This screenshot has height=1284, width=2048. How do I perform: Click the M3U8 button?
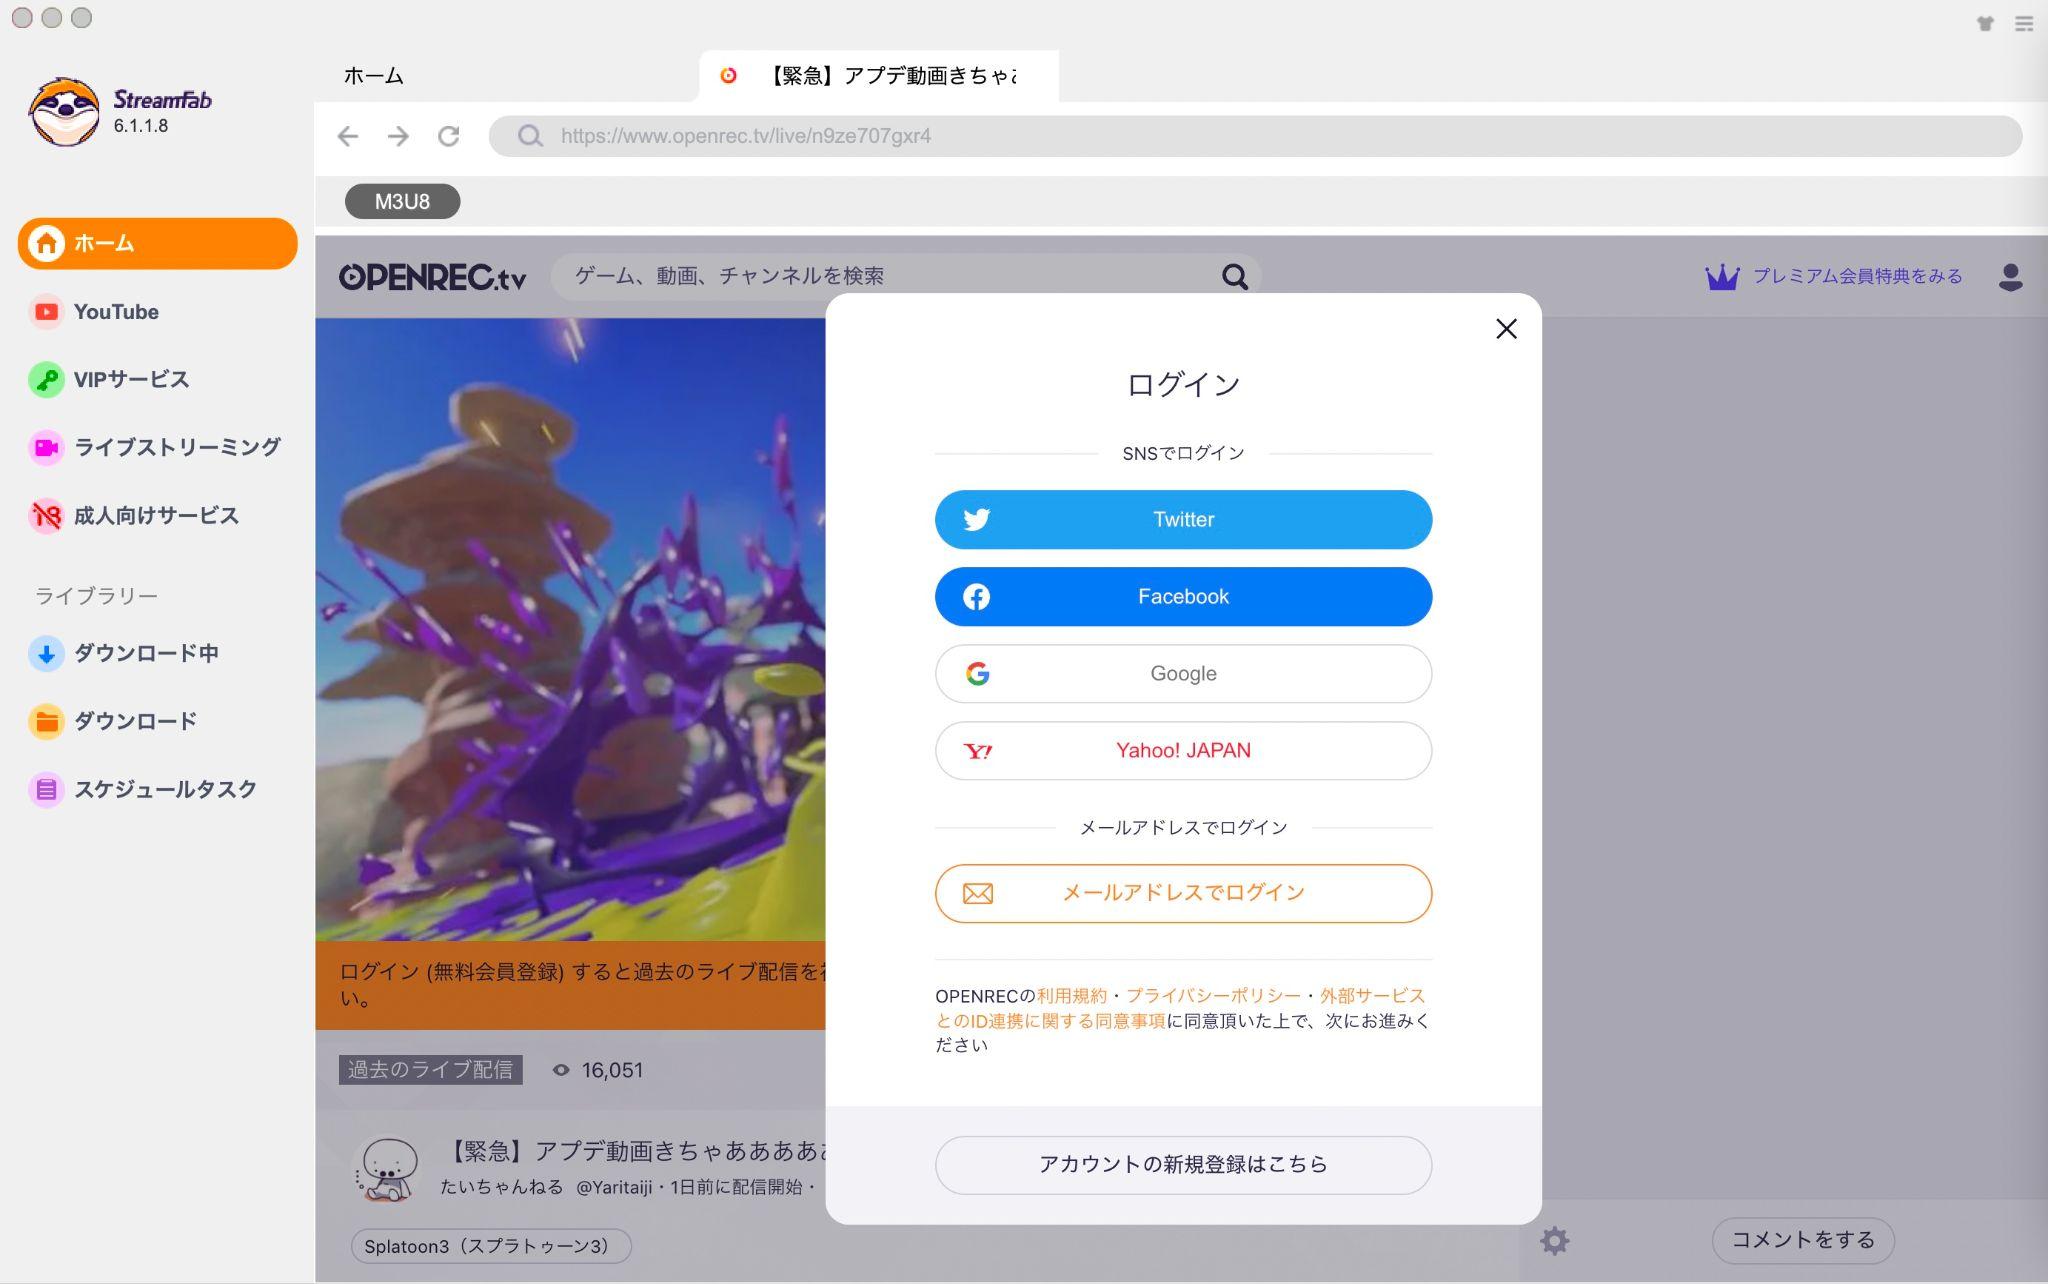click(x=402, y=201)
